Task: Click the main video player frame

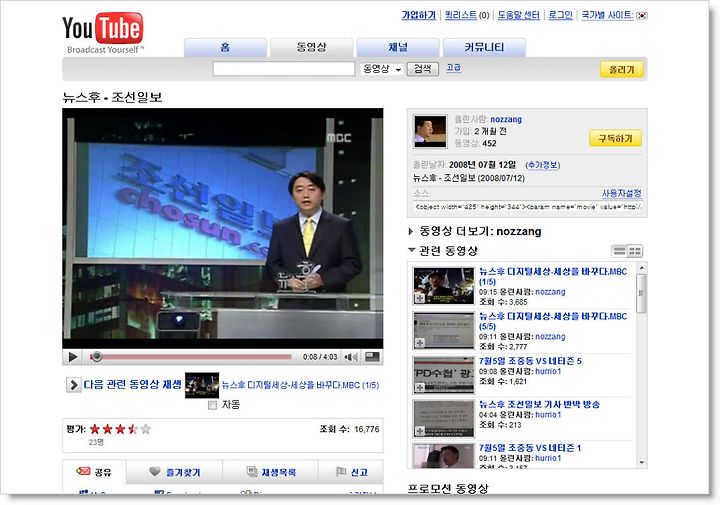Action: click(223, 228)
